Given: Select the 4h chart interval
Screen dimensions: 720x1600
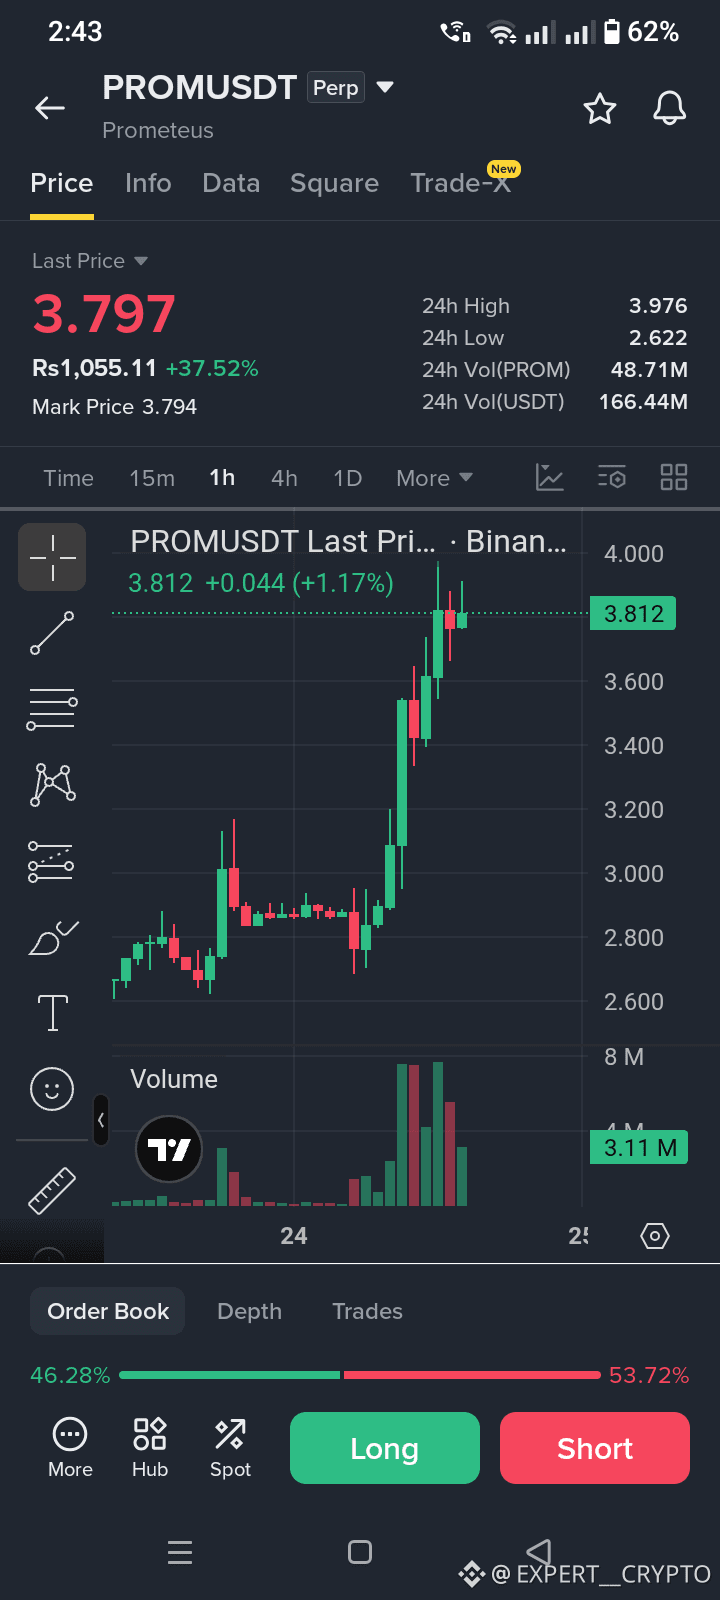Looking at the screenshot, I should (284, 478).
